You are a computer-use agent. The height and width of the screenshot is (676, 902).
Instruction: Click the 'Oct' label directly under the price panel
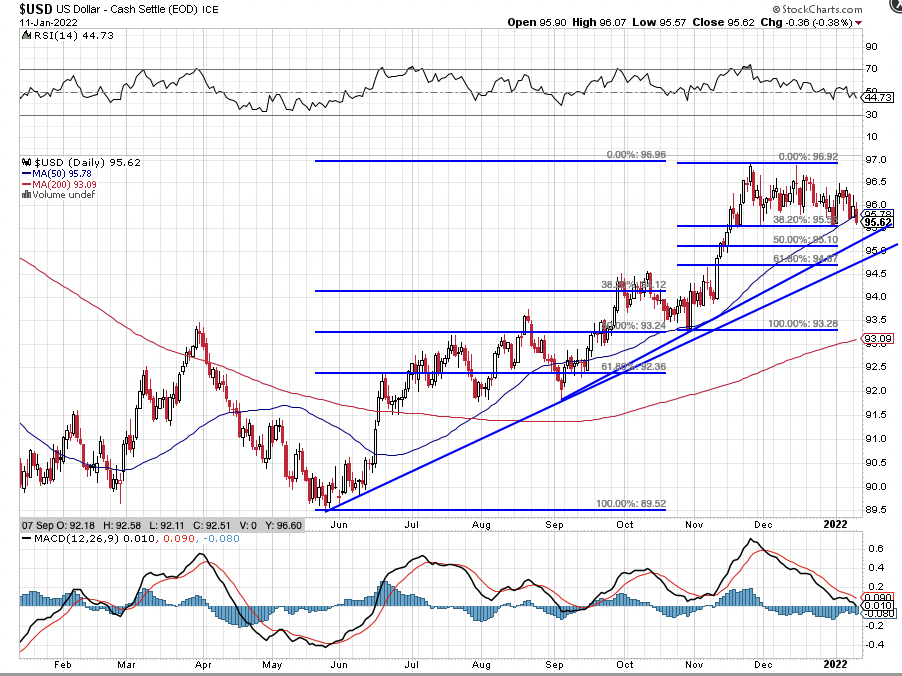pyautogui.click(x=625, y=524)
